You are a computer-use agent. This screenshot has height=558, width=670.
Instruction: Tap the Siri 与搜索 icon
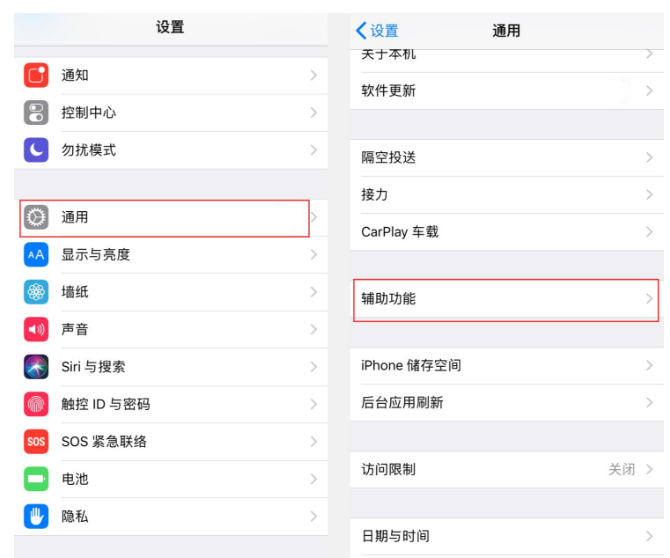click(36, 367)
